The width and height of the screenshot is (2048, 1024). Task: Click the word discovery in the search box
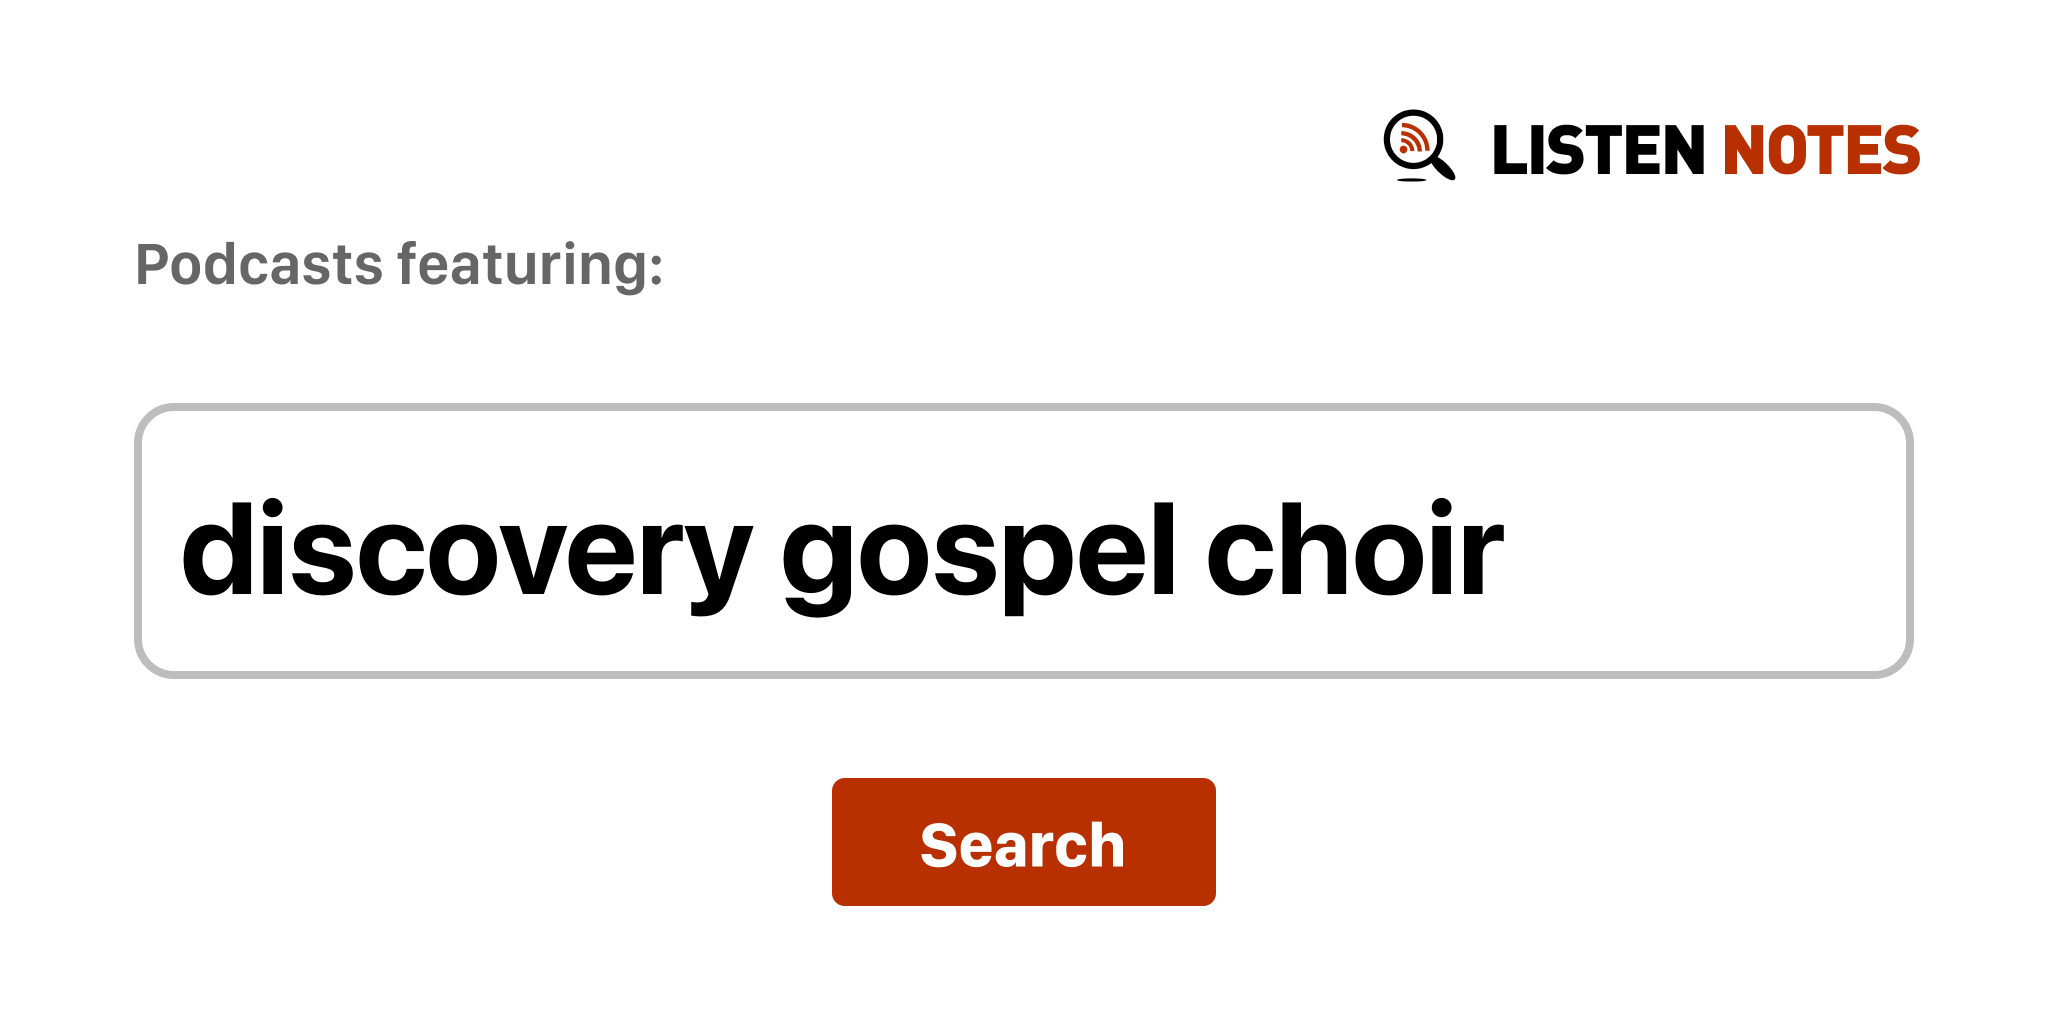(x=465, y=551)
